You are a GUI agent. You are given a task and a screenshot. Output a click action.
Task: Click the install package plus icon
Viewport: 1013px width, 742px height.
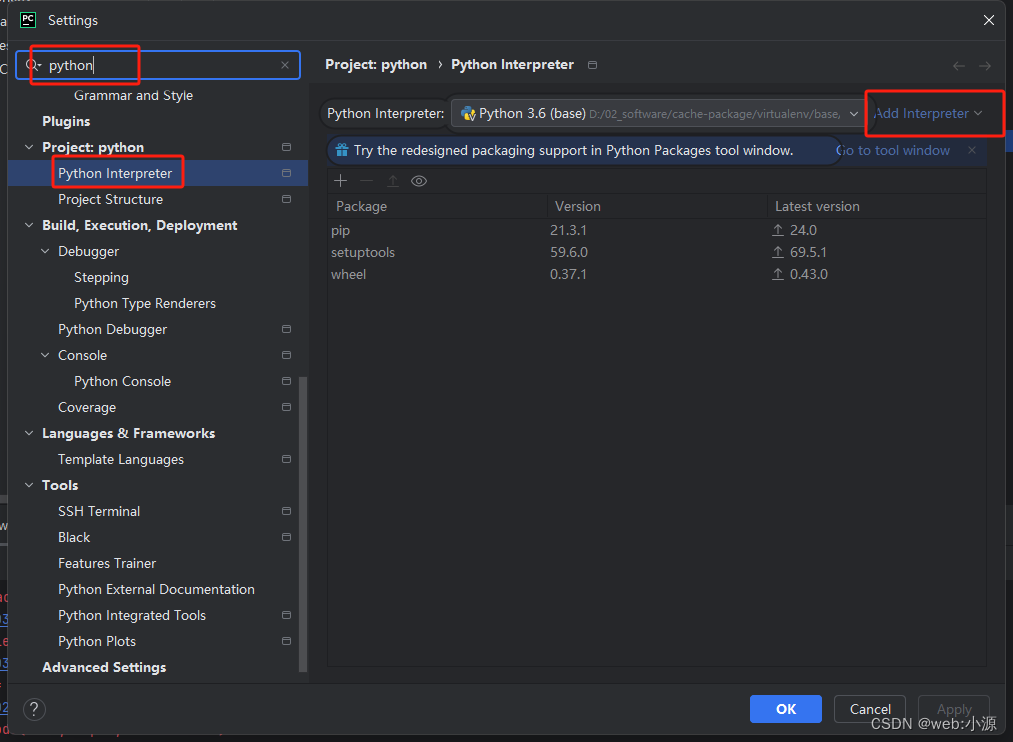pos(340,181)
